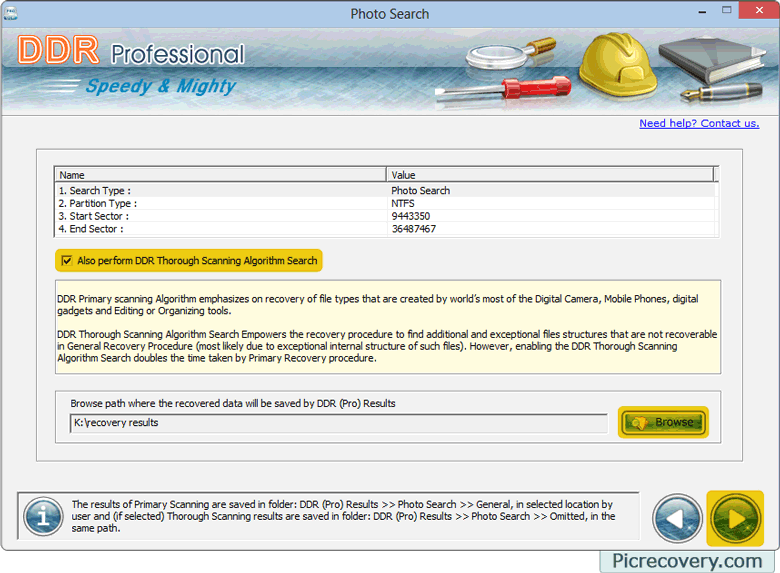780x573 pixels.
Task: Click the Browse button
Action: click(x=663, y=422)
